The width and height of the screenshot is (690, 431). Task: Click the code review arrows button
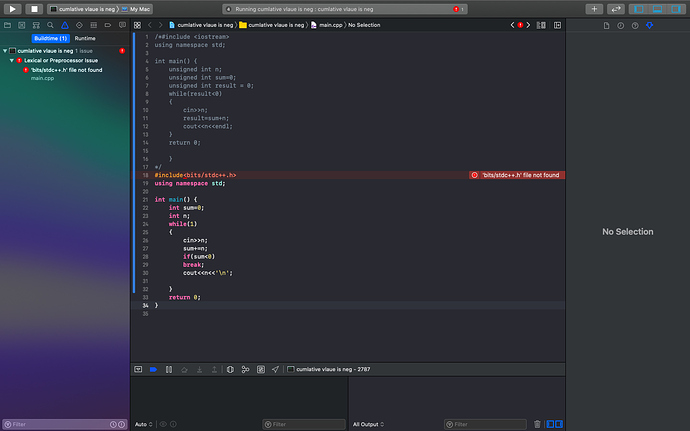tap(616, 9)
